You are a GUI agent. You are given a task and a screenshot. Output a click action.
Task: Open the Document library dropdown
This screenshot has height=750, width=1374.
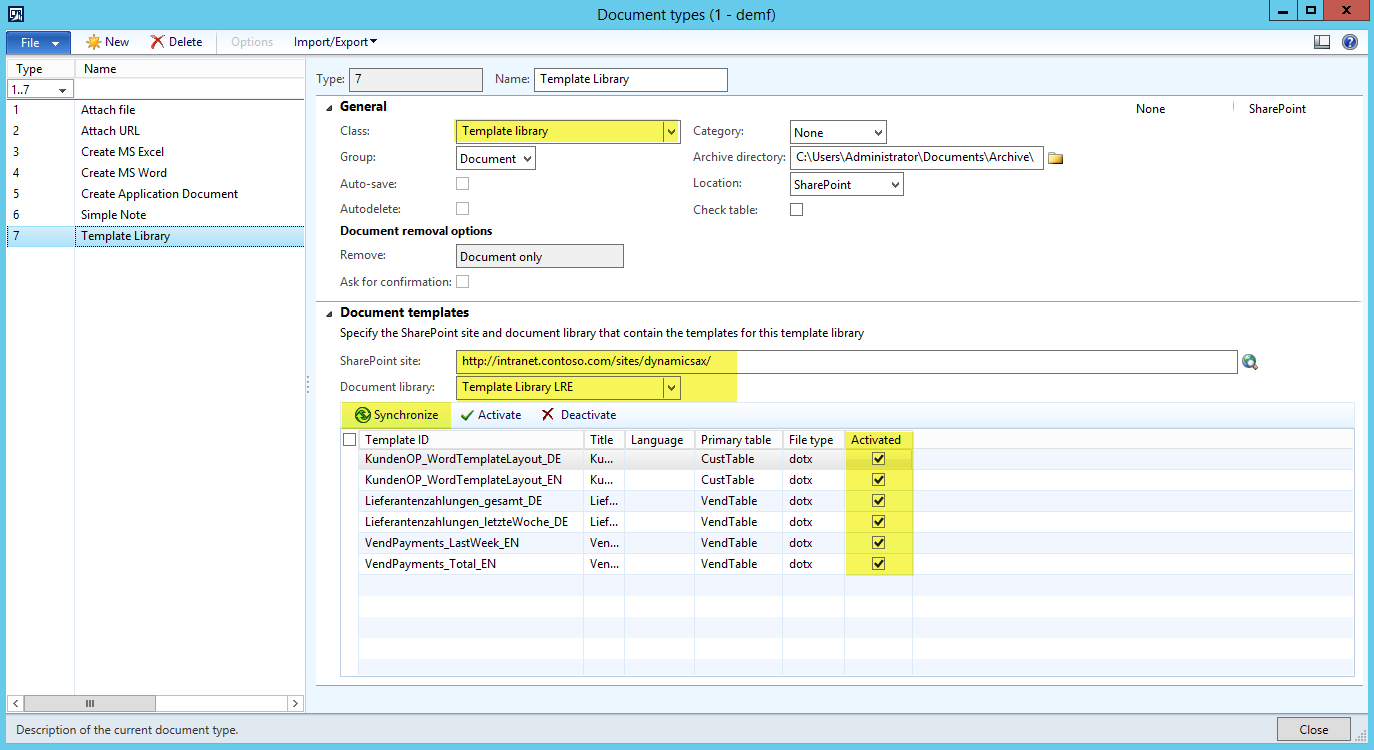click(x=671, y=387)
